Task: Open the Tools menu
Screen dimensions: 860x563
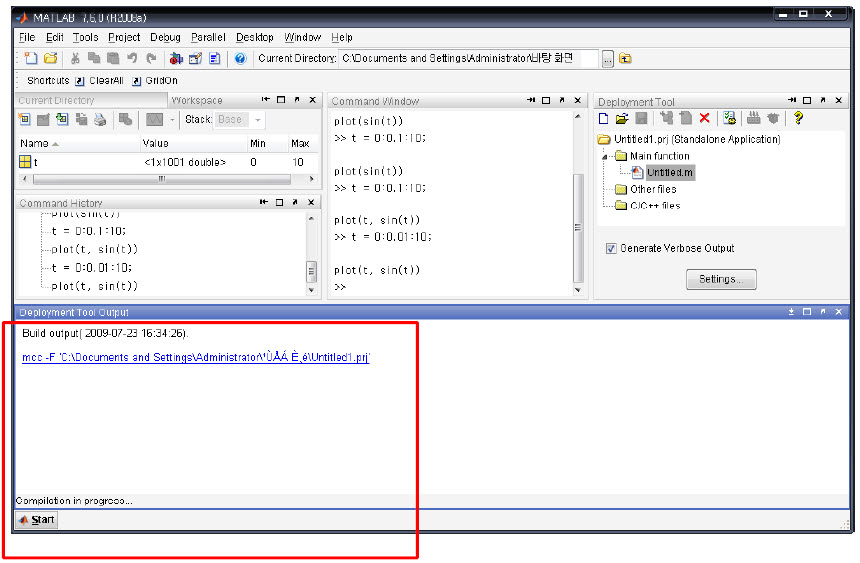Action: 86,37
